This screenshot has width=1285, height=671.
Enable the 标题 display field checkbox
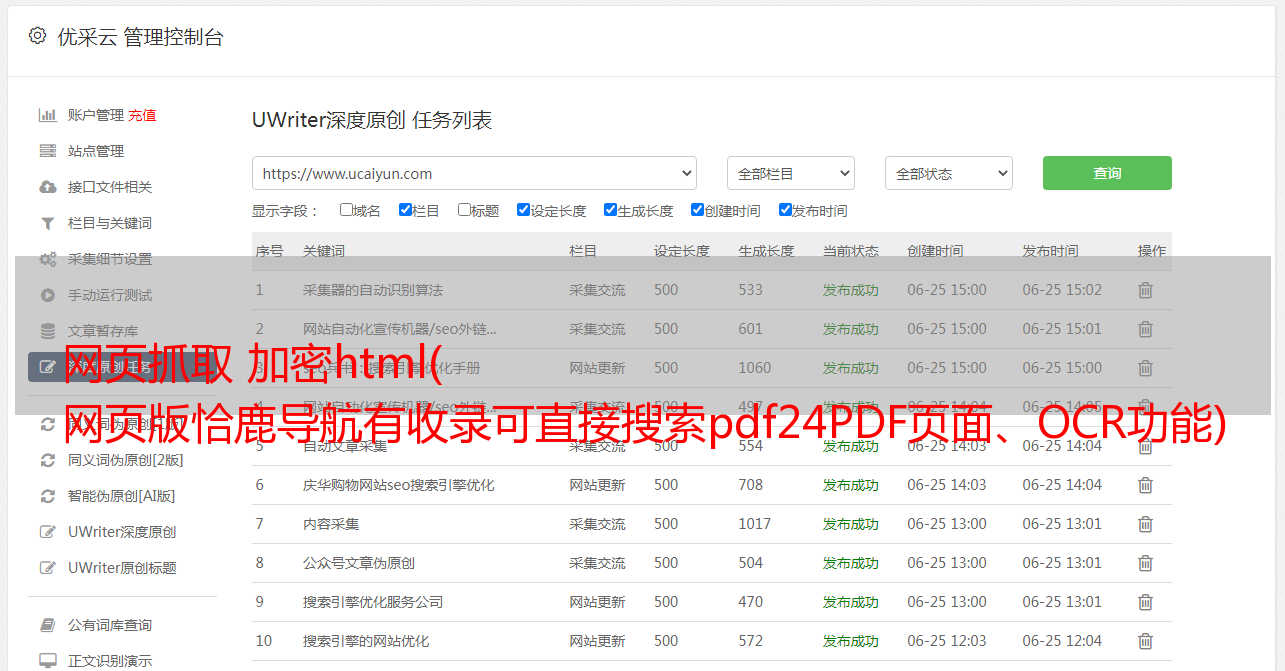pos(464,210)
